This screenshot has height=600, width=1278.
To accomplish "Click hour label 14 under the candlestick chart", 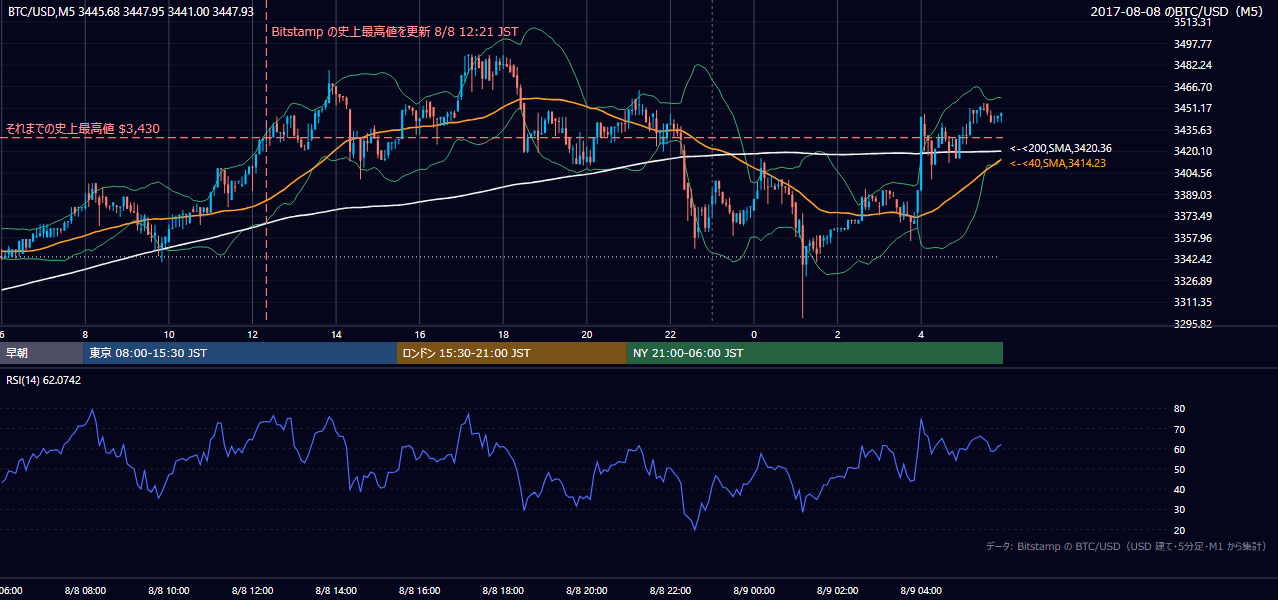I will tap(337, 334).
